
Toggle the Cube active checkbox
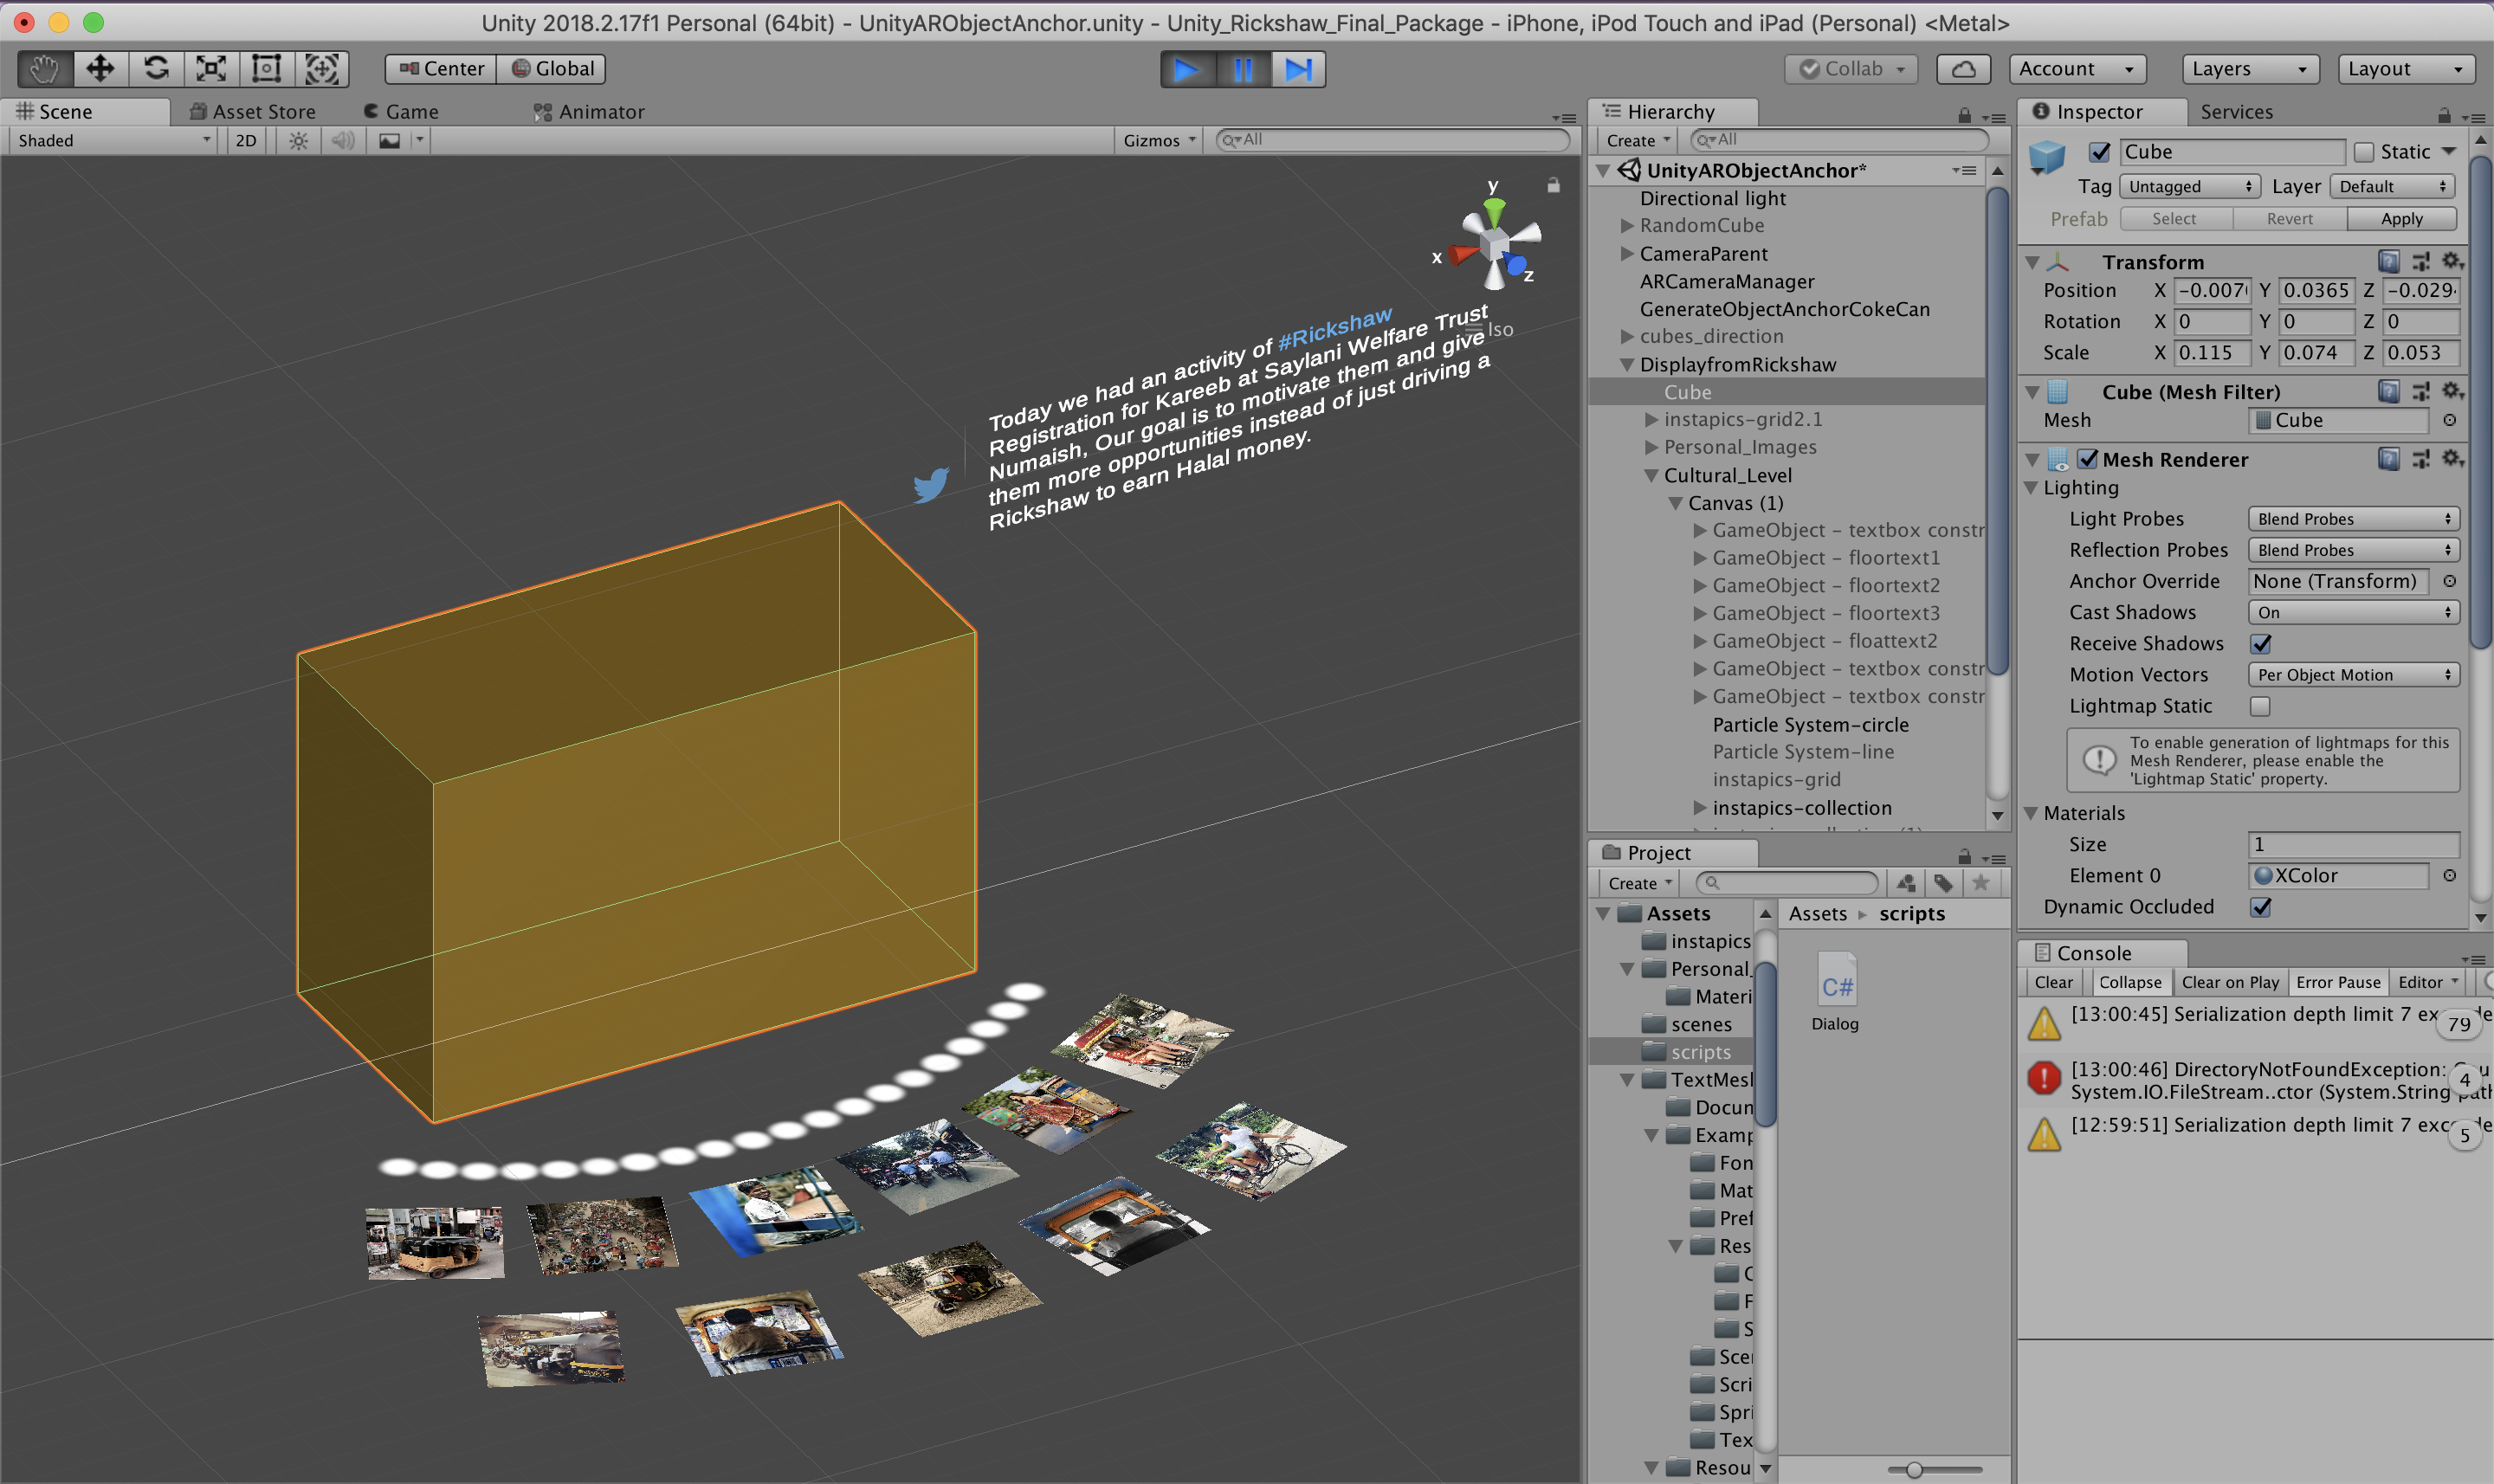2099,152
